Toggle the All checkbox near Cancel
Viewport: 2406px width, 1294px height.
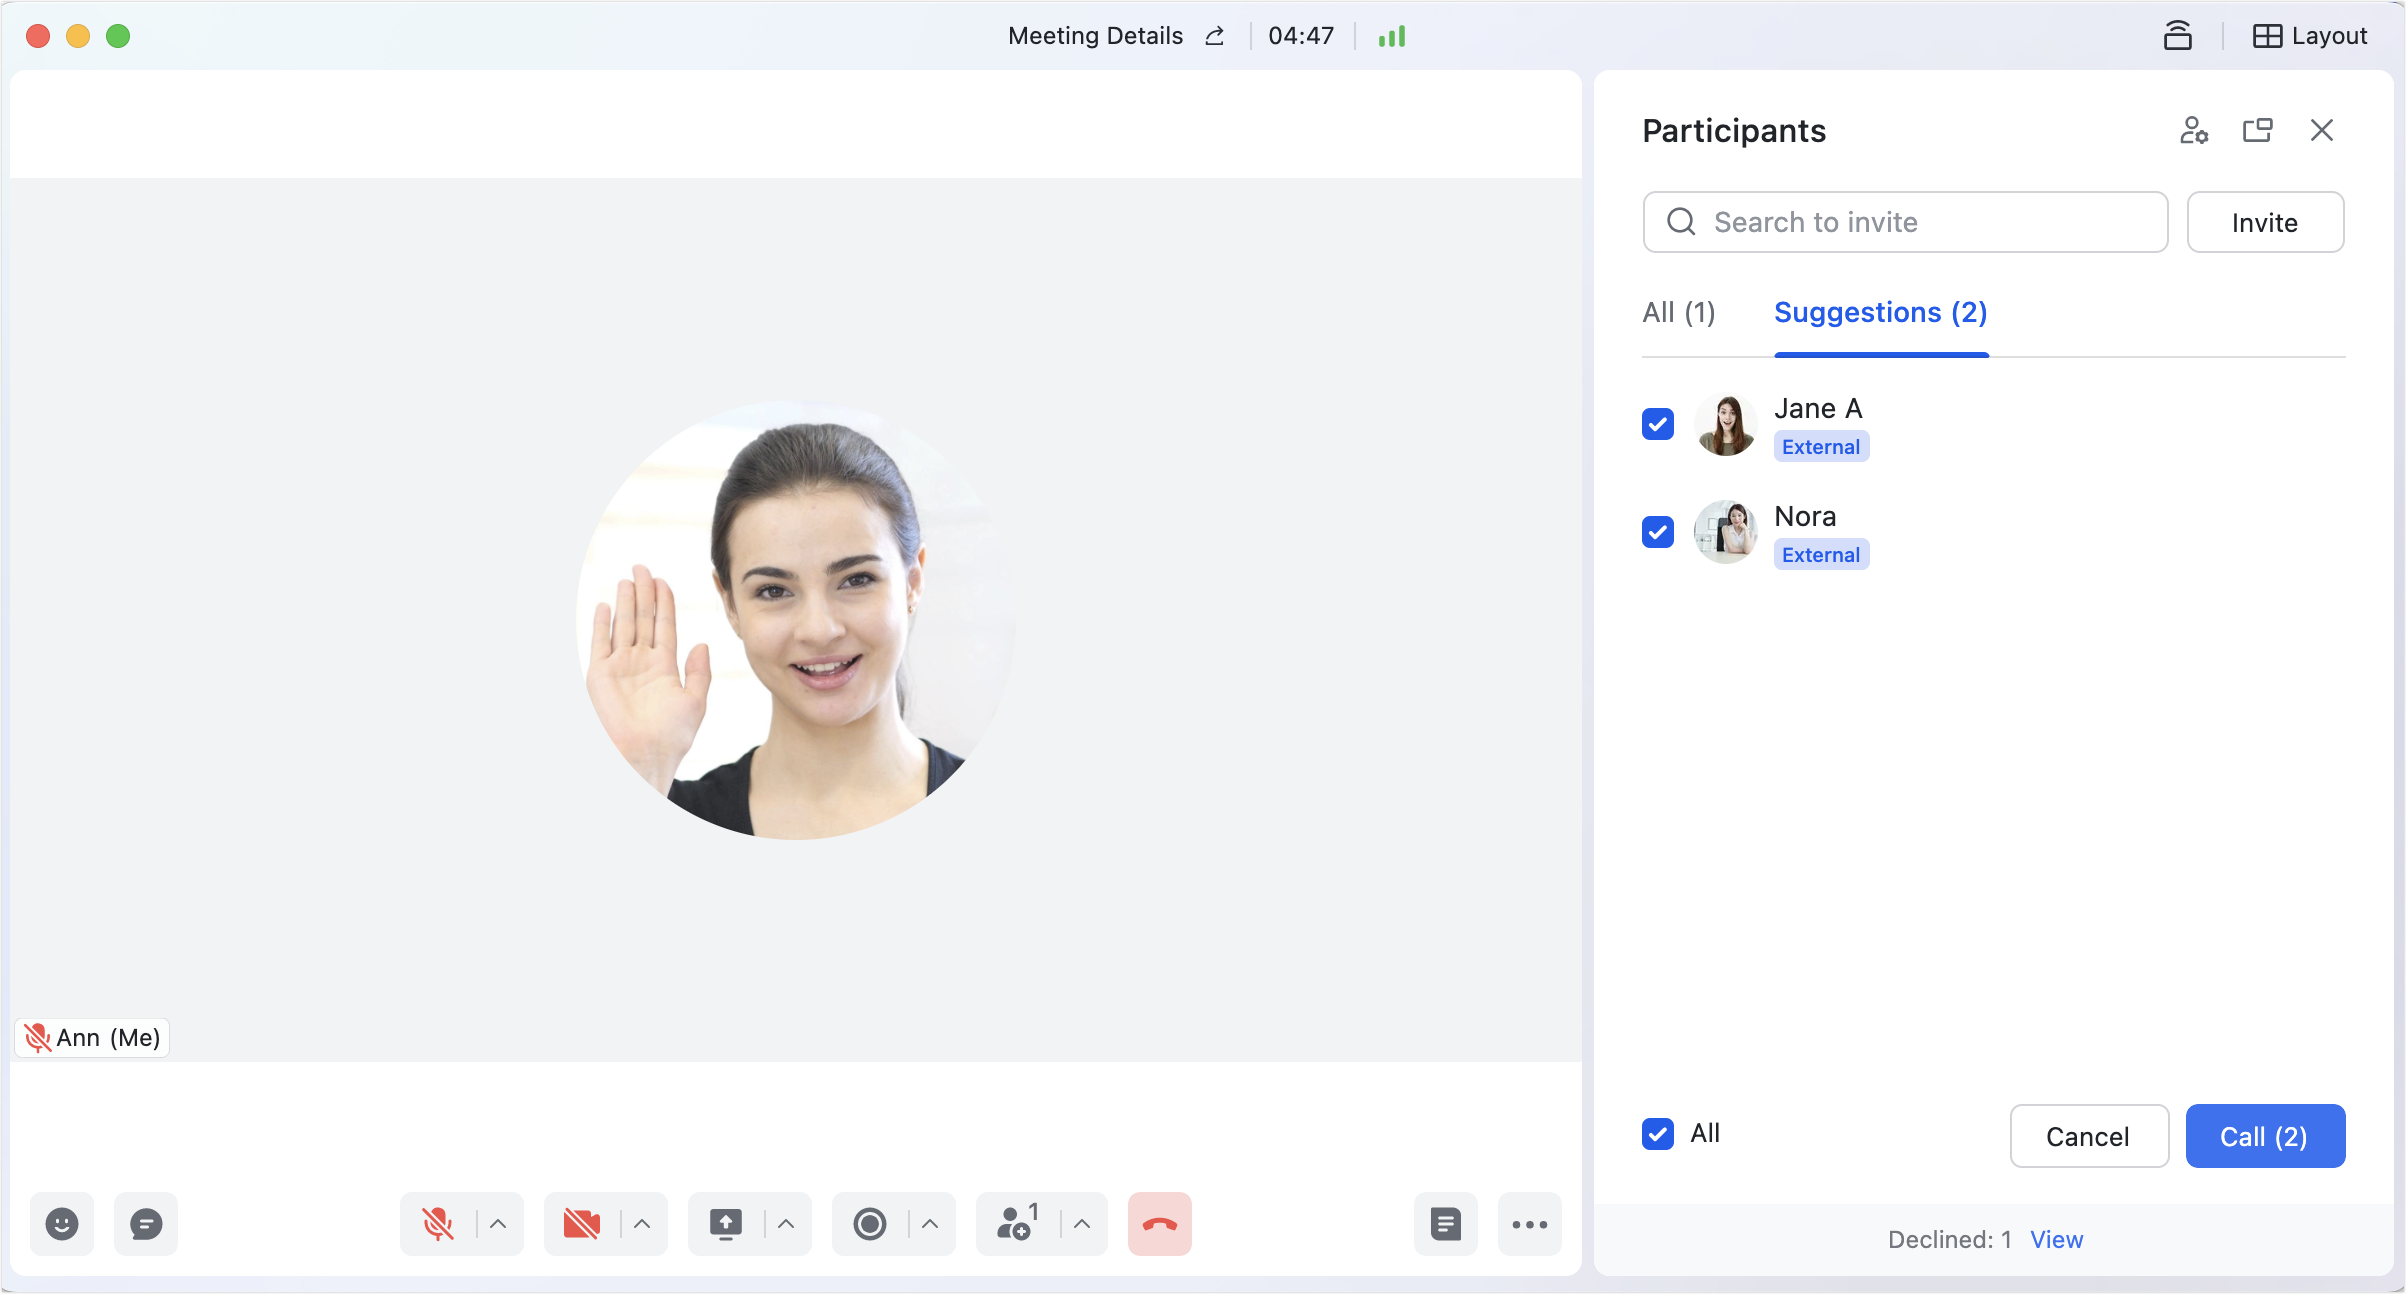(x=1657, y=1134)
